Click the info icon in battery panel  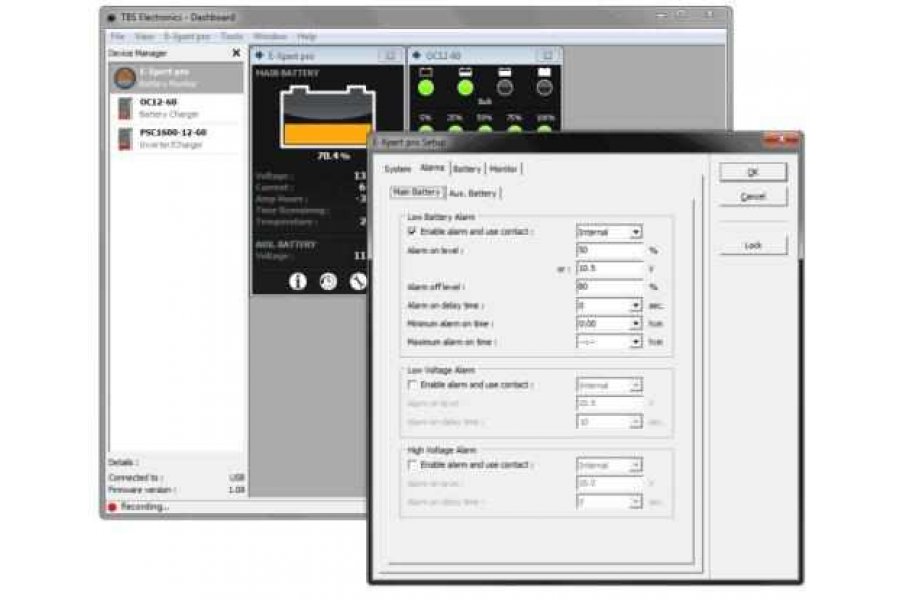click(297, 281)
